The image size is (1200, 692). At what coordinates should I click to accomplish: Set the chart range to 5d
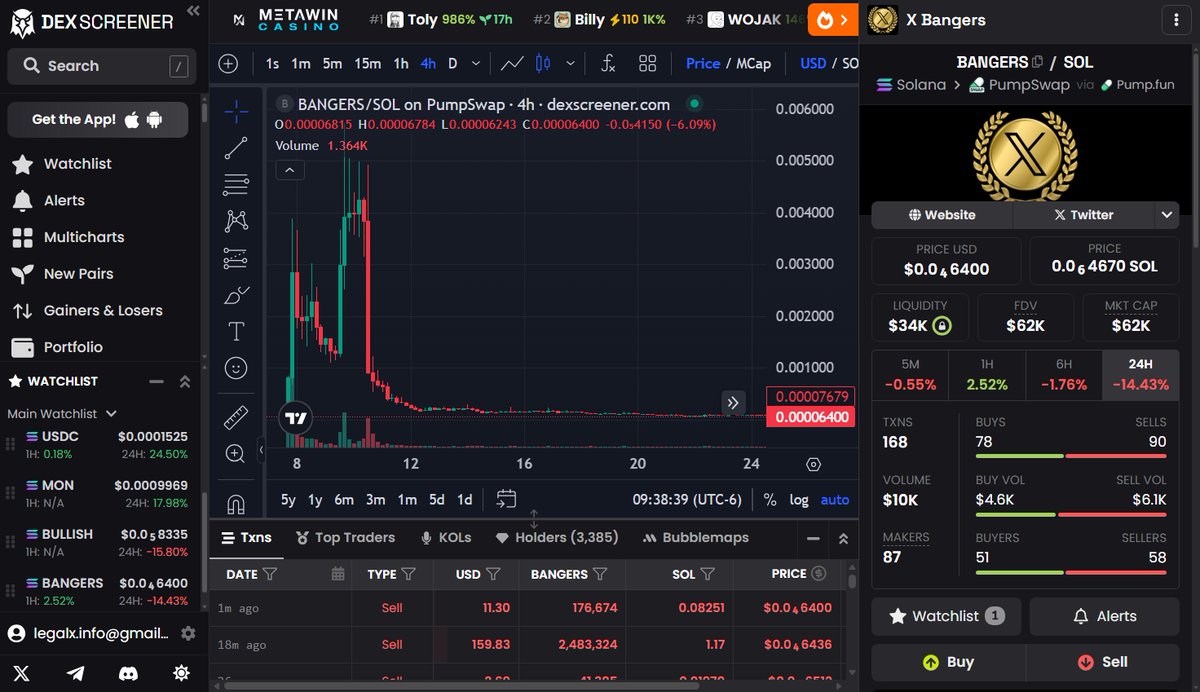[x=437, y=500]
